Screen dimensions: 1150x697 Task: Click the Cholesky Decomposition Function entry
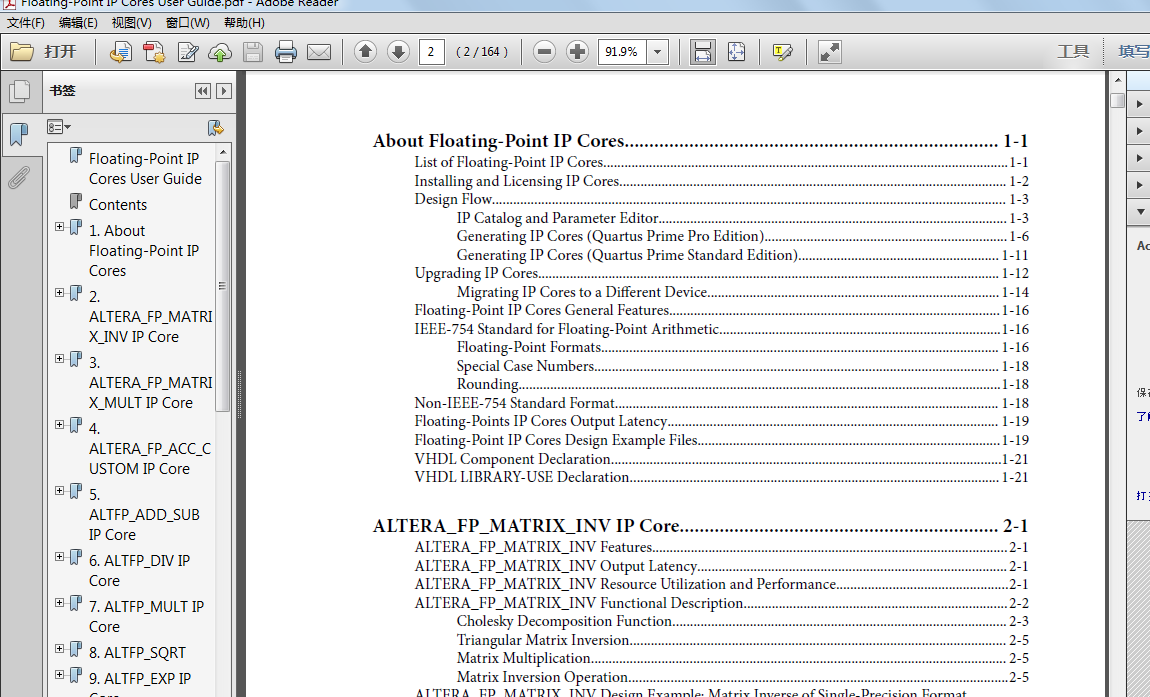(x=742, y=621)
